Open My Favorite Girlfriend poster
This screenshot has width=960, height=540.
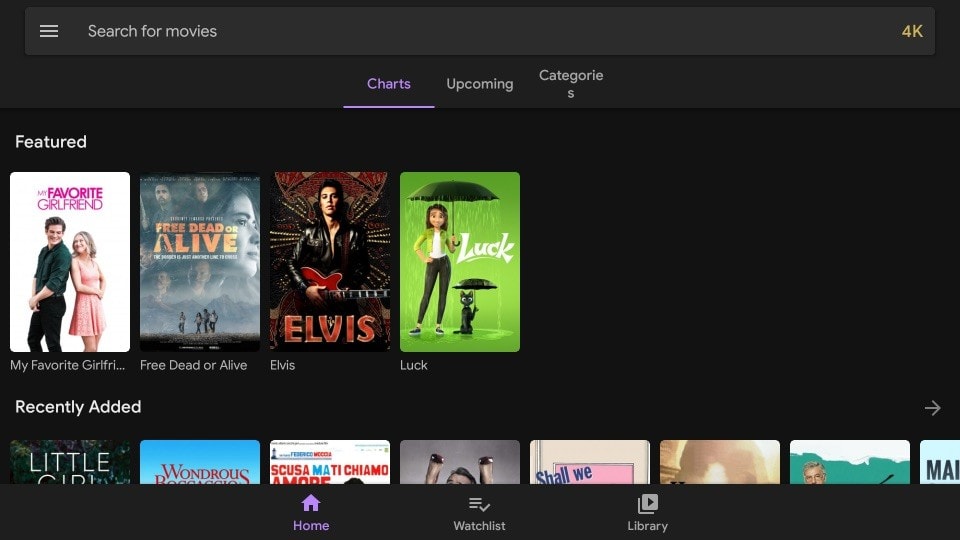coord(70,261)
